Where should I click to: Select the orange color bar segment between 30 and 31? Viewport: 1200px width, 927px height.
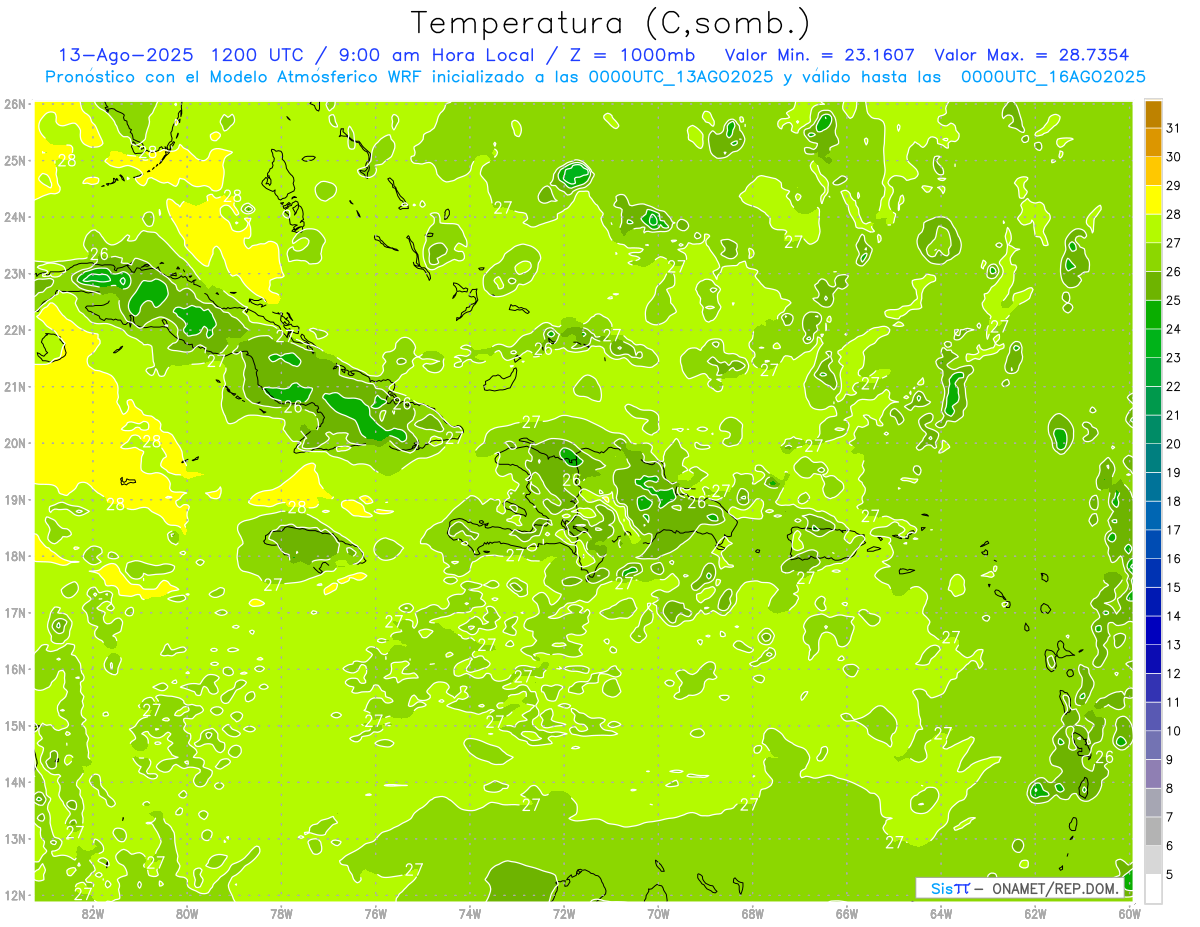(1153, 143)
